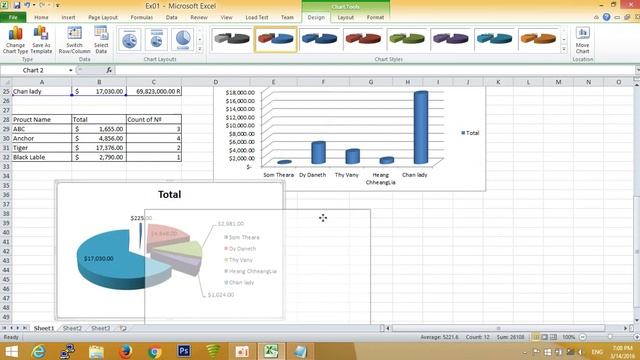
Task: Open Internet Explorer from the taskbar
Action: pyautogui.click(x=38, y=351)
